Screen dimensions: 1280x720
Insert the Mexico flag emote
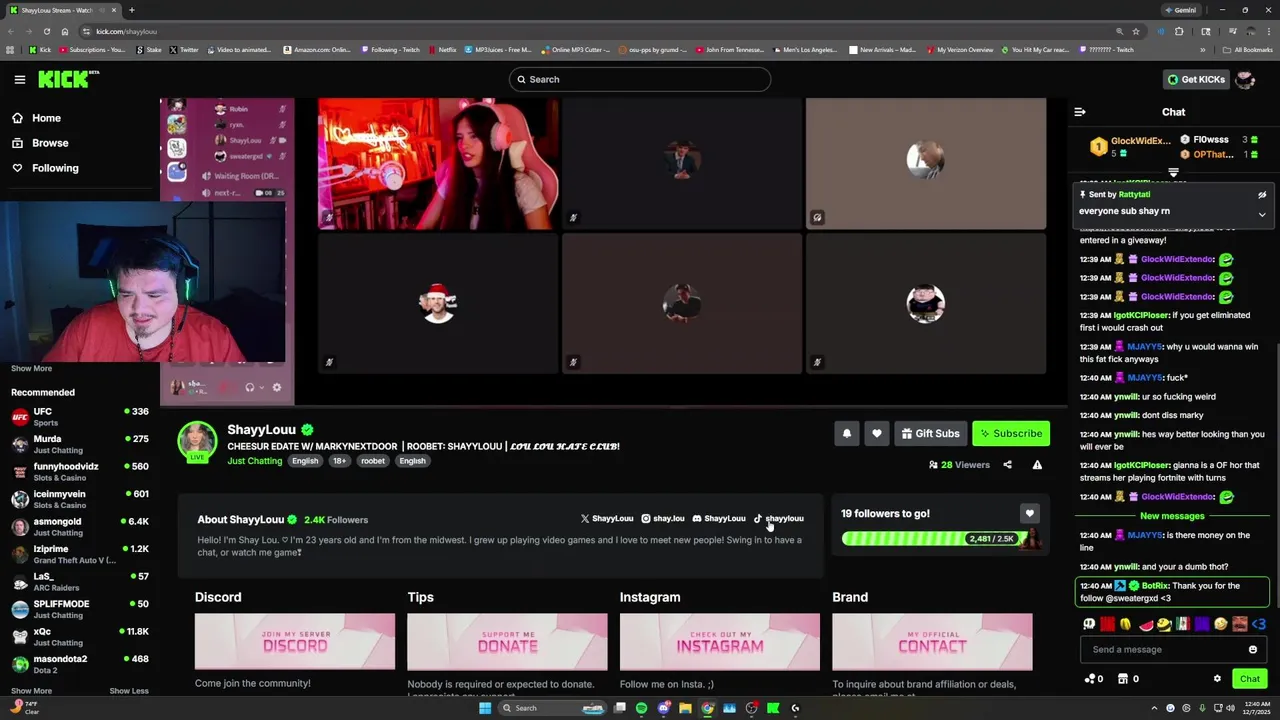pos(1183,625)
